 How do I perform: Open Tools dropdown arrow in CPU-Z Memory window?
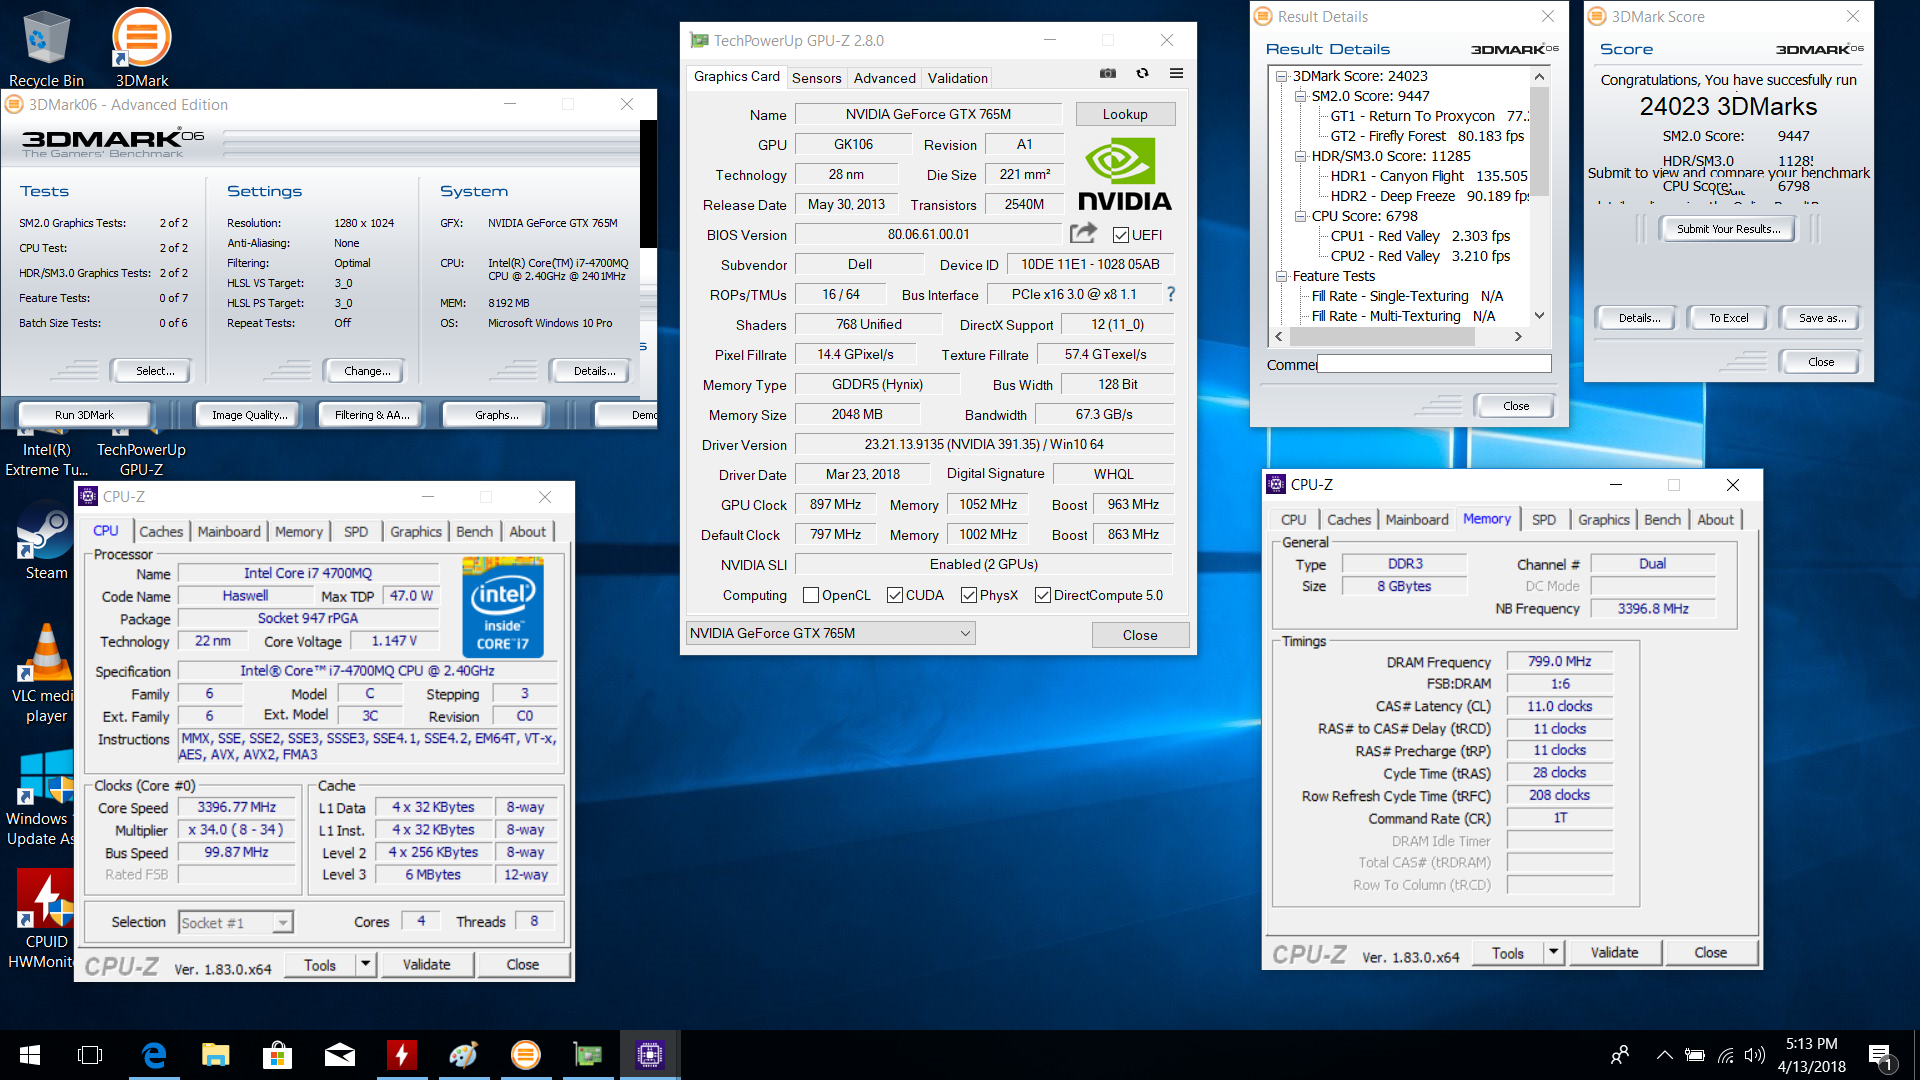click(x=1554, y=952)
